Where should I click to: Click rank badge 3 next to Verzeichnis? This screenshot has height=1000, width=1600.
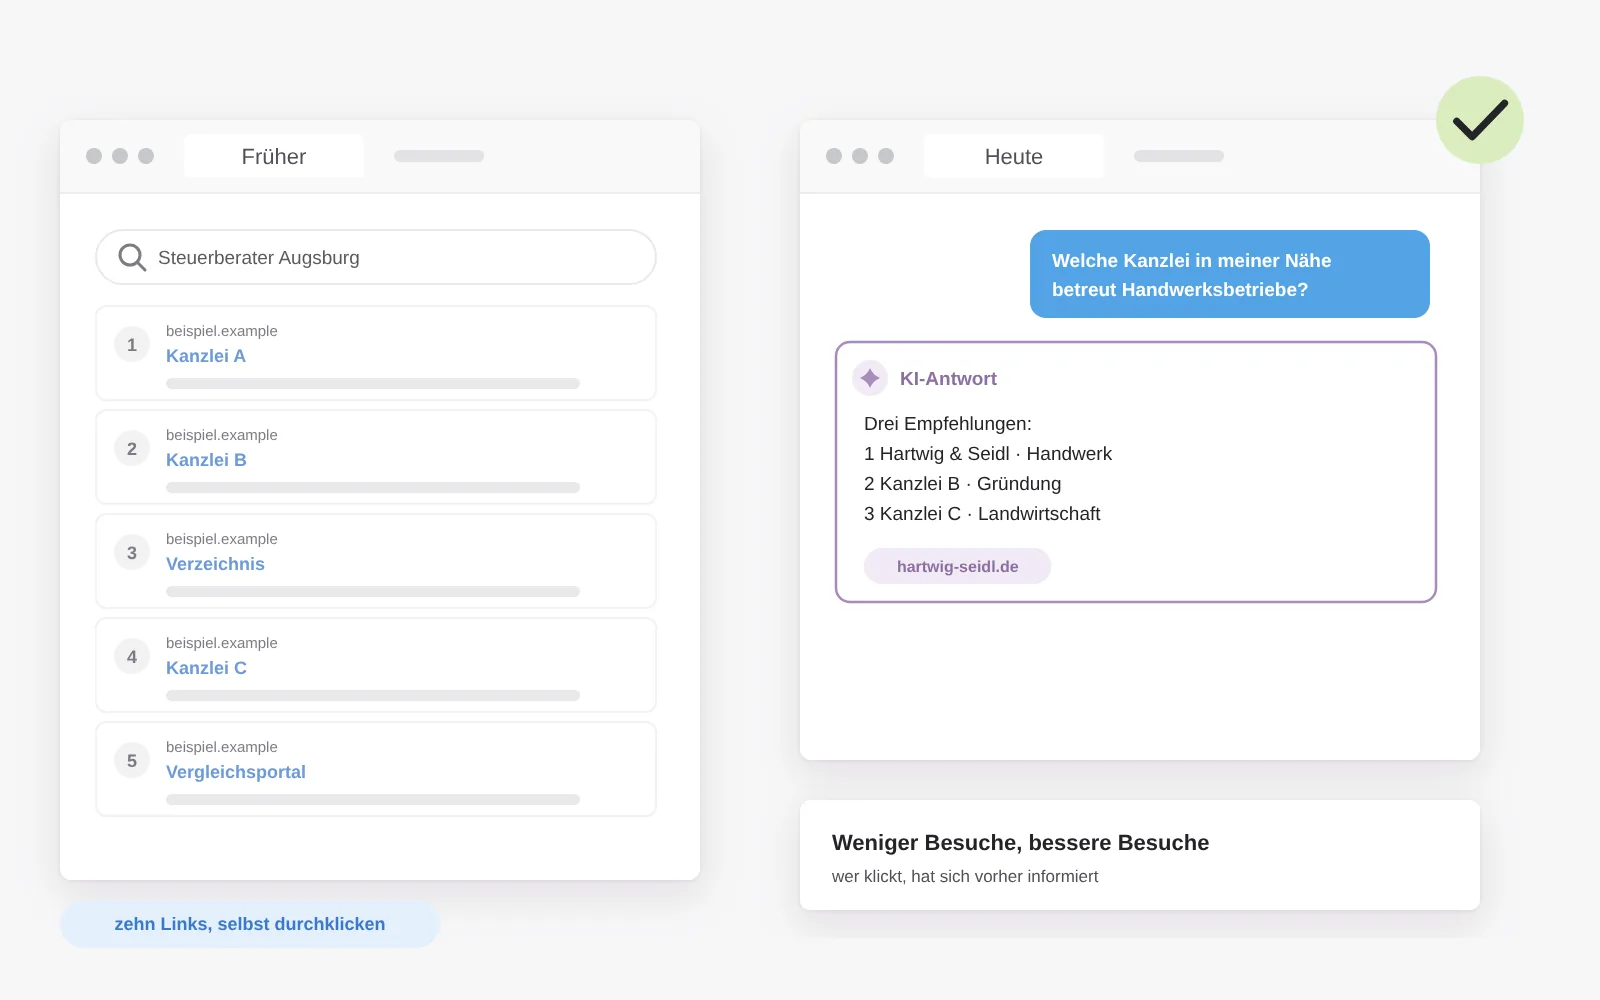point(132,552)
